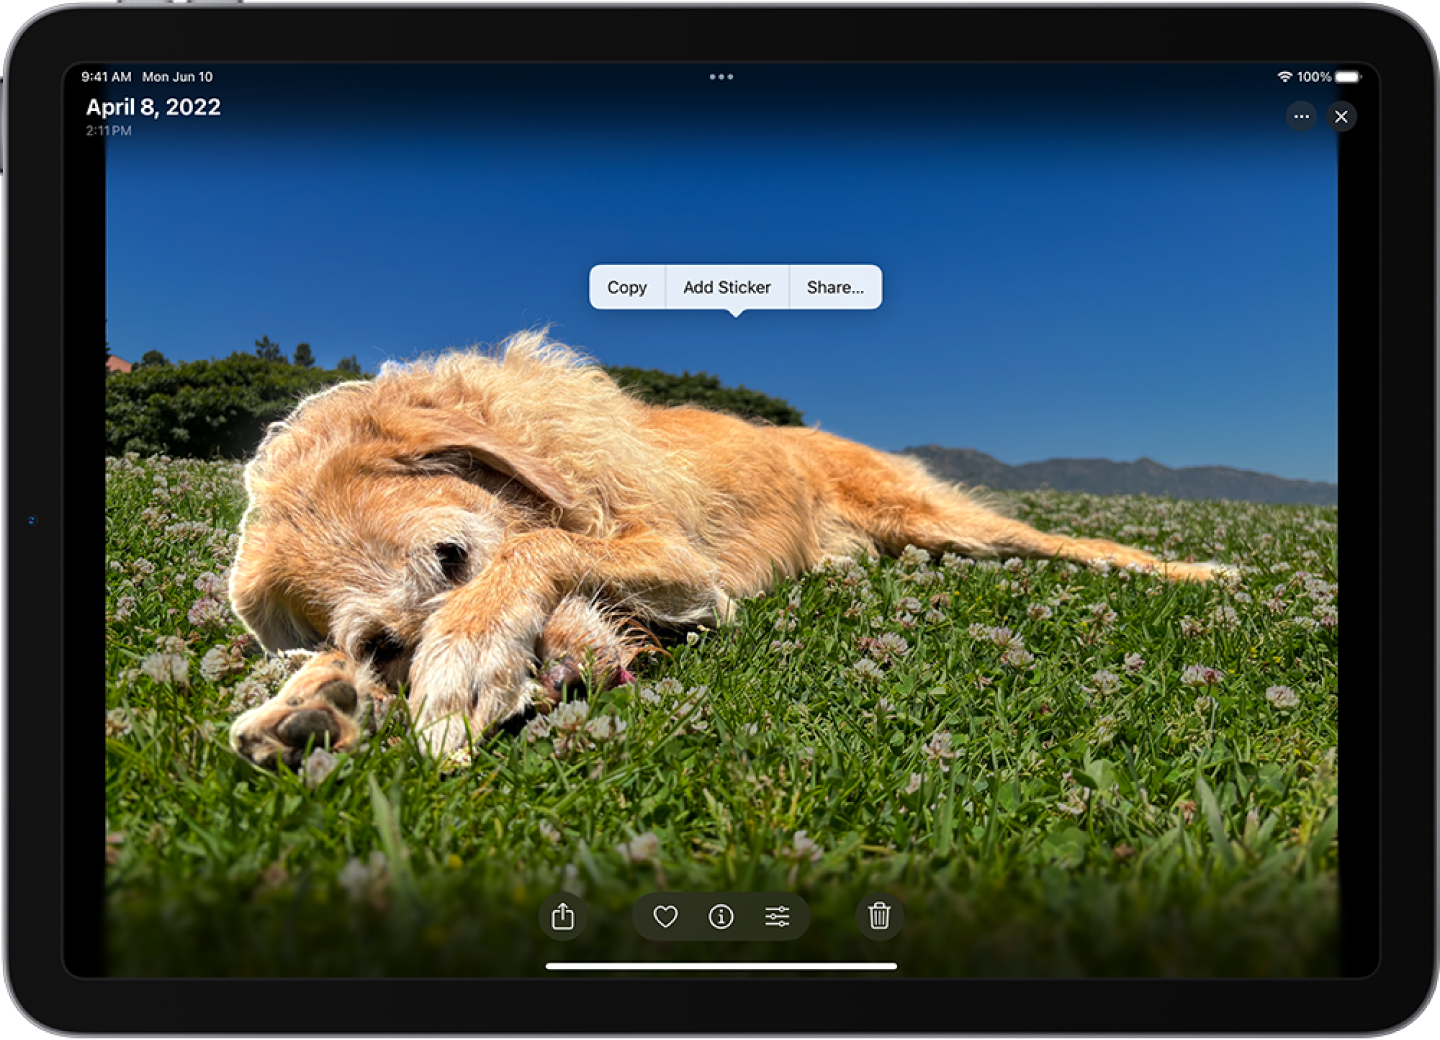Tap the Wi-Fi status icon
The width and height of the screenshot is (1440, 1040).
(x=1284, y=77)
